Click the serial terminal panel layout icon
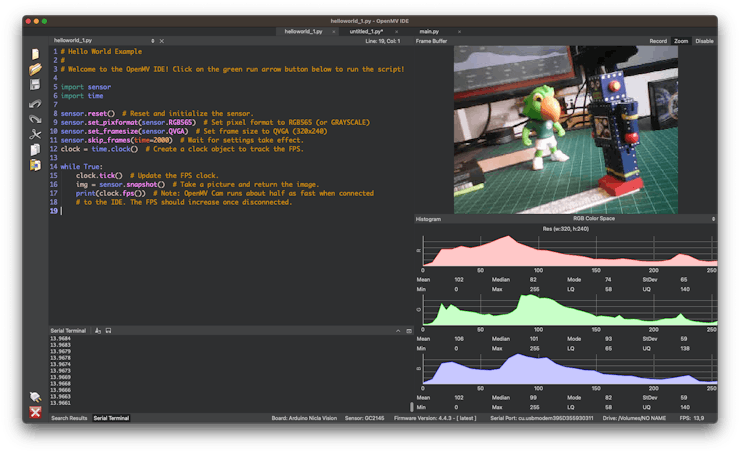The image size is (740, 453). tap(409, 331)
